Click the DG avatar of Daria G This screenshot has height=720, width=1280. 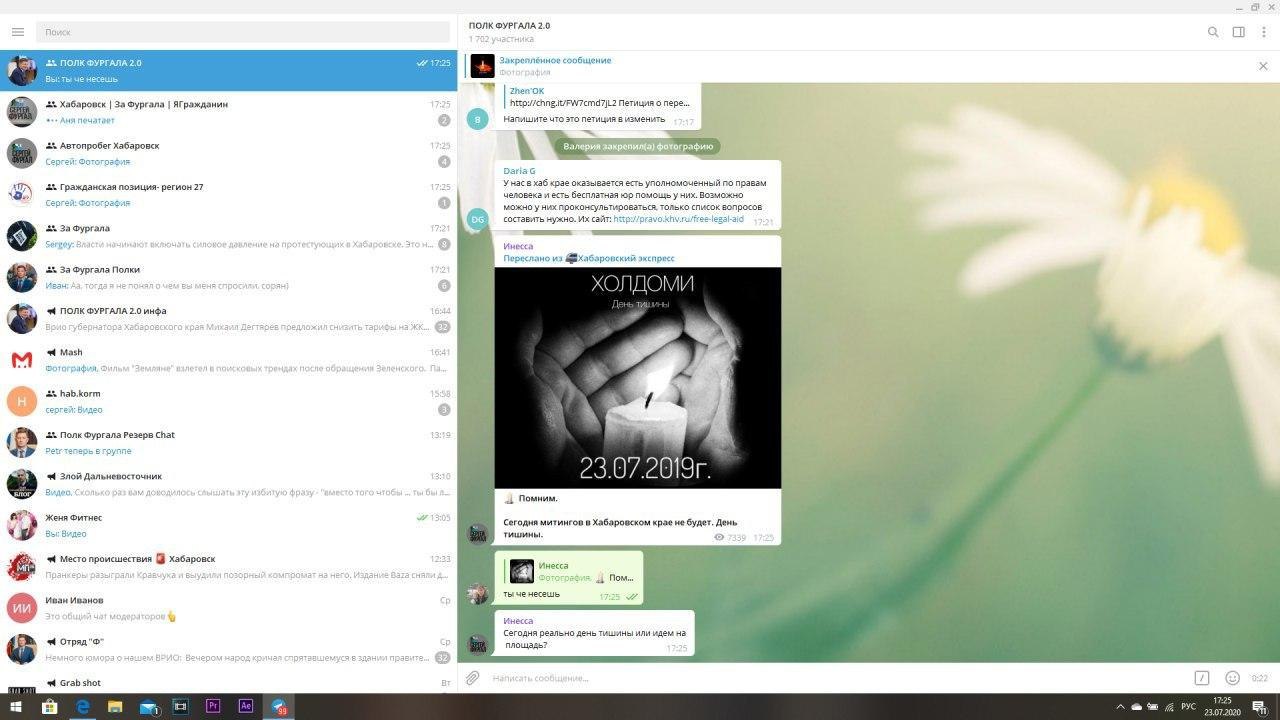click(477, 219)
